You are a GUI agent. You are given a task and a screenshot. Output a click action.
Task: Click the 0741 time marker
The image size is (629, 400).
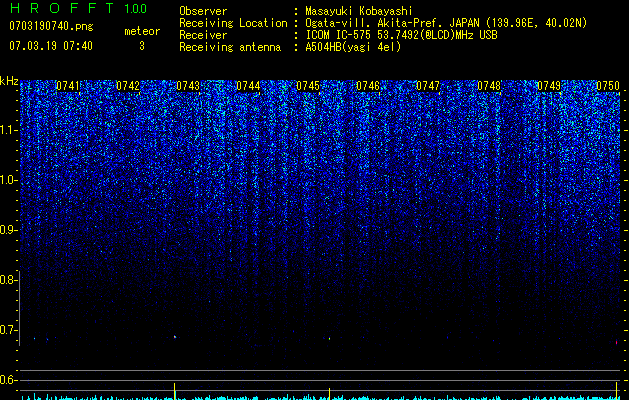(x=67, y=86)
